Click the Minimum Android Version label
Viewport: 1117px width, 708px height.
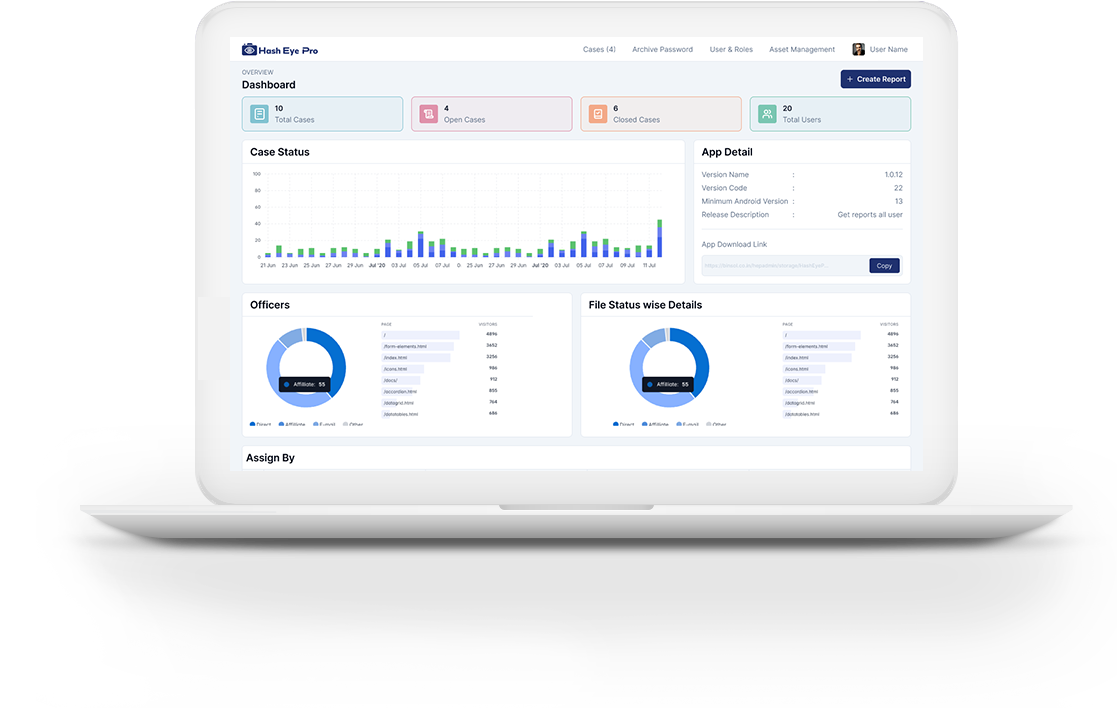coord(744,202)
